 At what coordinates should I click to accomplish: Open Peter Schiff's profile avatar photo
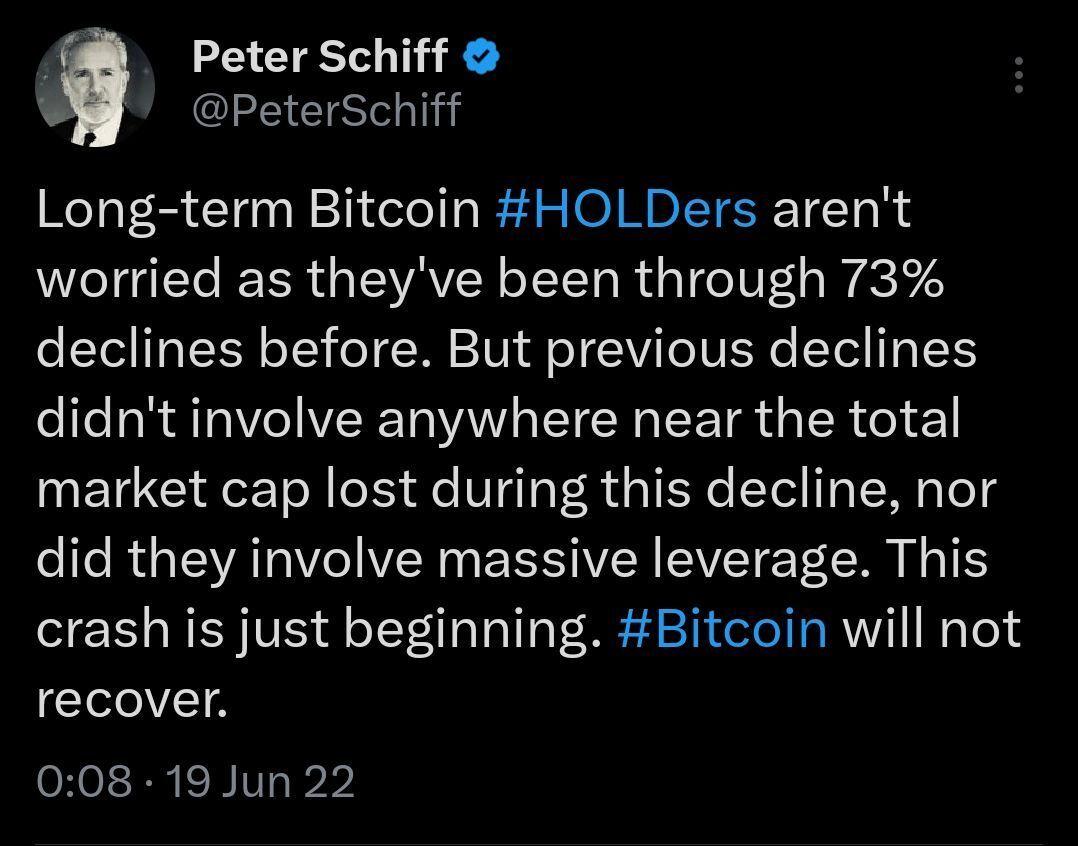[95, 86]
